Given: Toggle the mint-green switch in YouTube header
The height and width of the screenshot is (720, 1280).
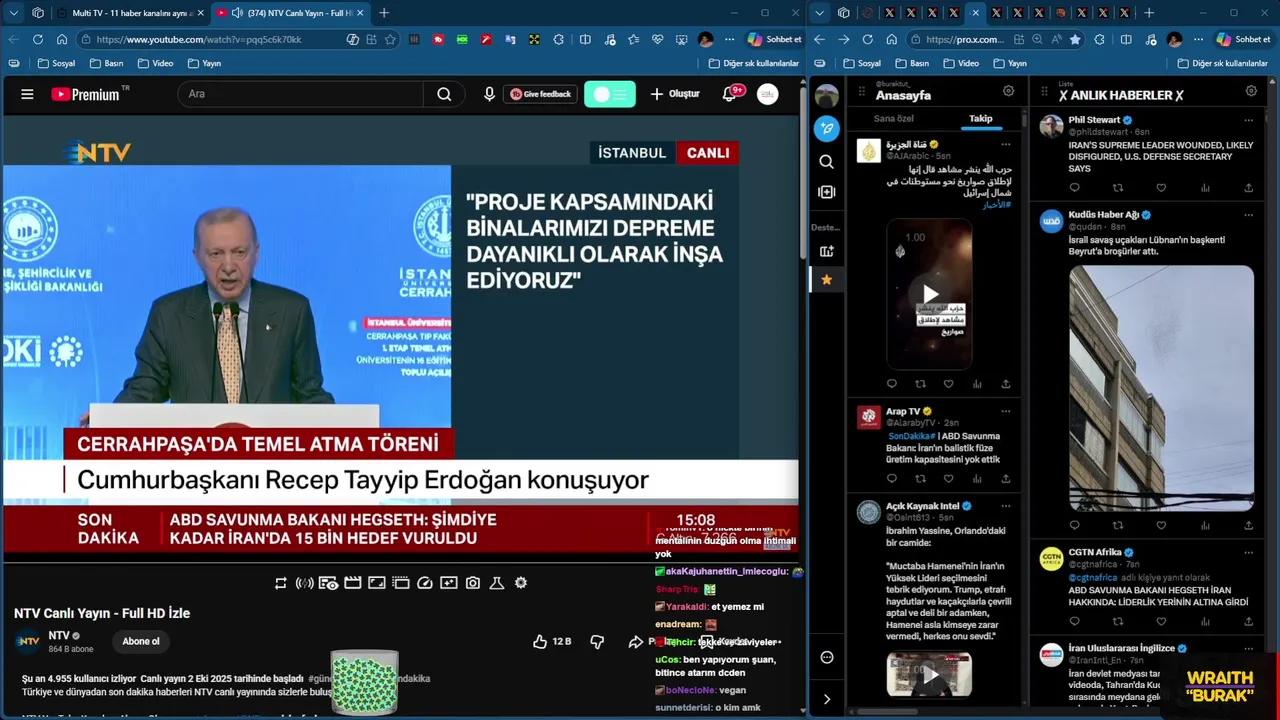Looking at the screenshot, I should point(610,94).
